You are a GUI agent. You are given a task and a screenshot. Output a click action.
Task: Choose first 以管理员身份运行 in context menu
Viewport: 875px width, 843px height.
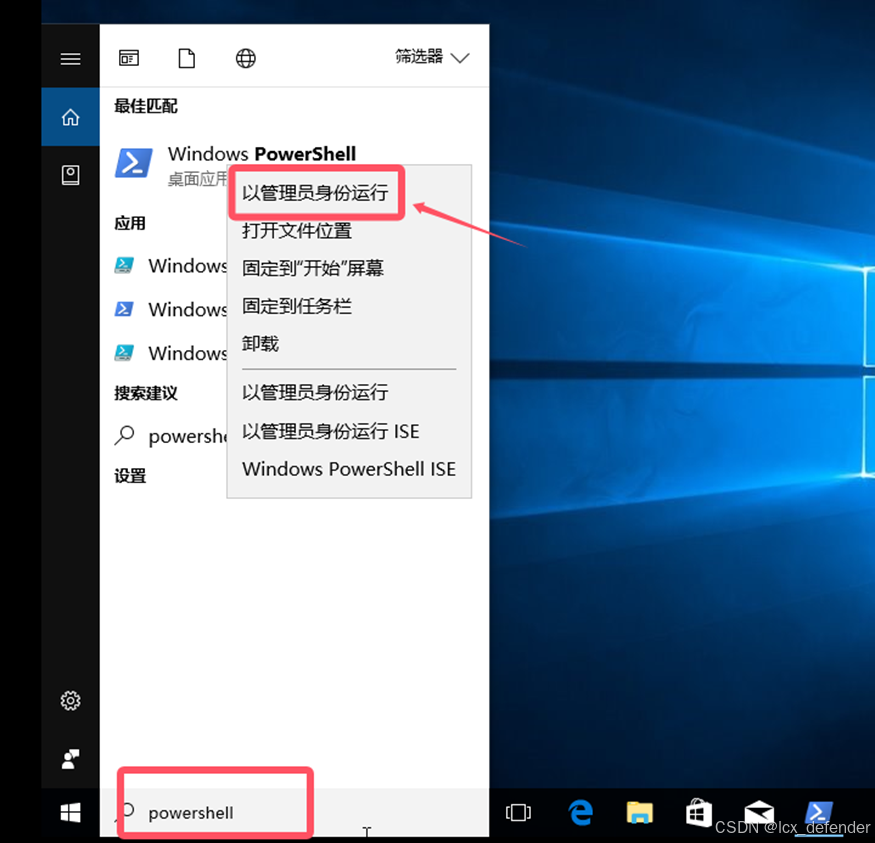pyautogui.click(x=315, y=192)
